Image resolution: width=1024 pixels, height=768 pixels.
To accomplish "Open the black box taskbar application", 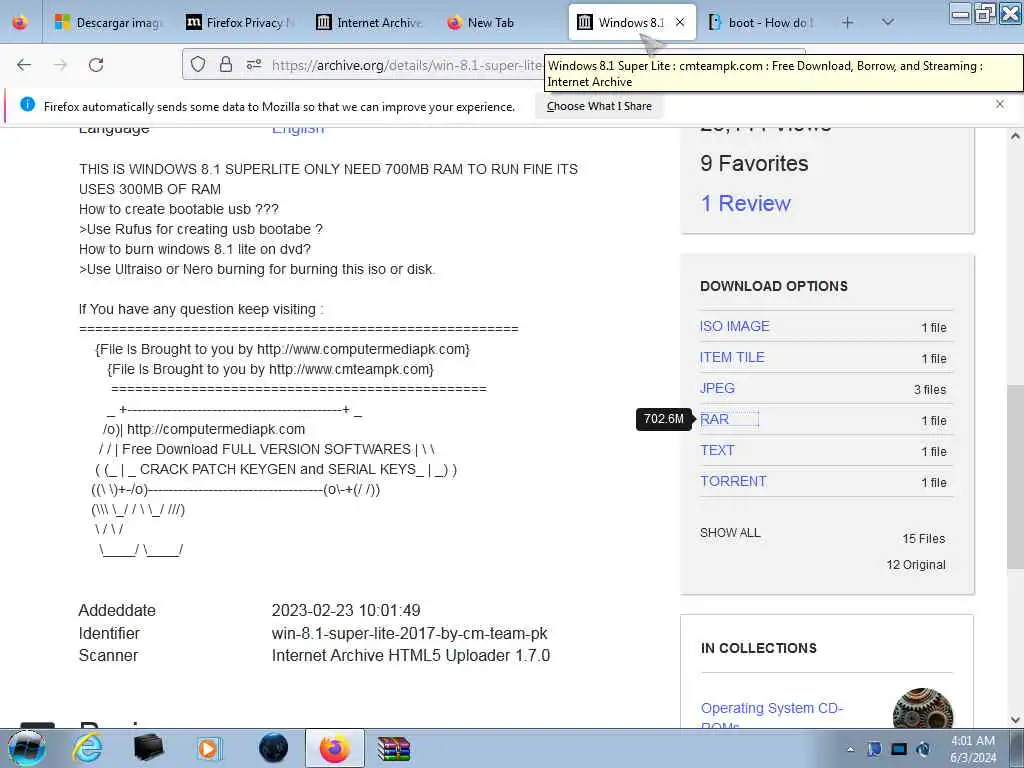I will (148, 748).
